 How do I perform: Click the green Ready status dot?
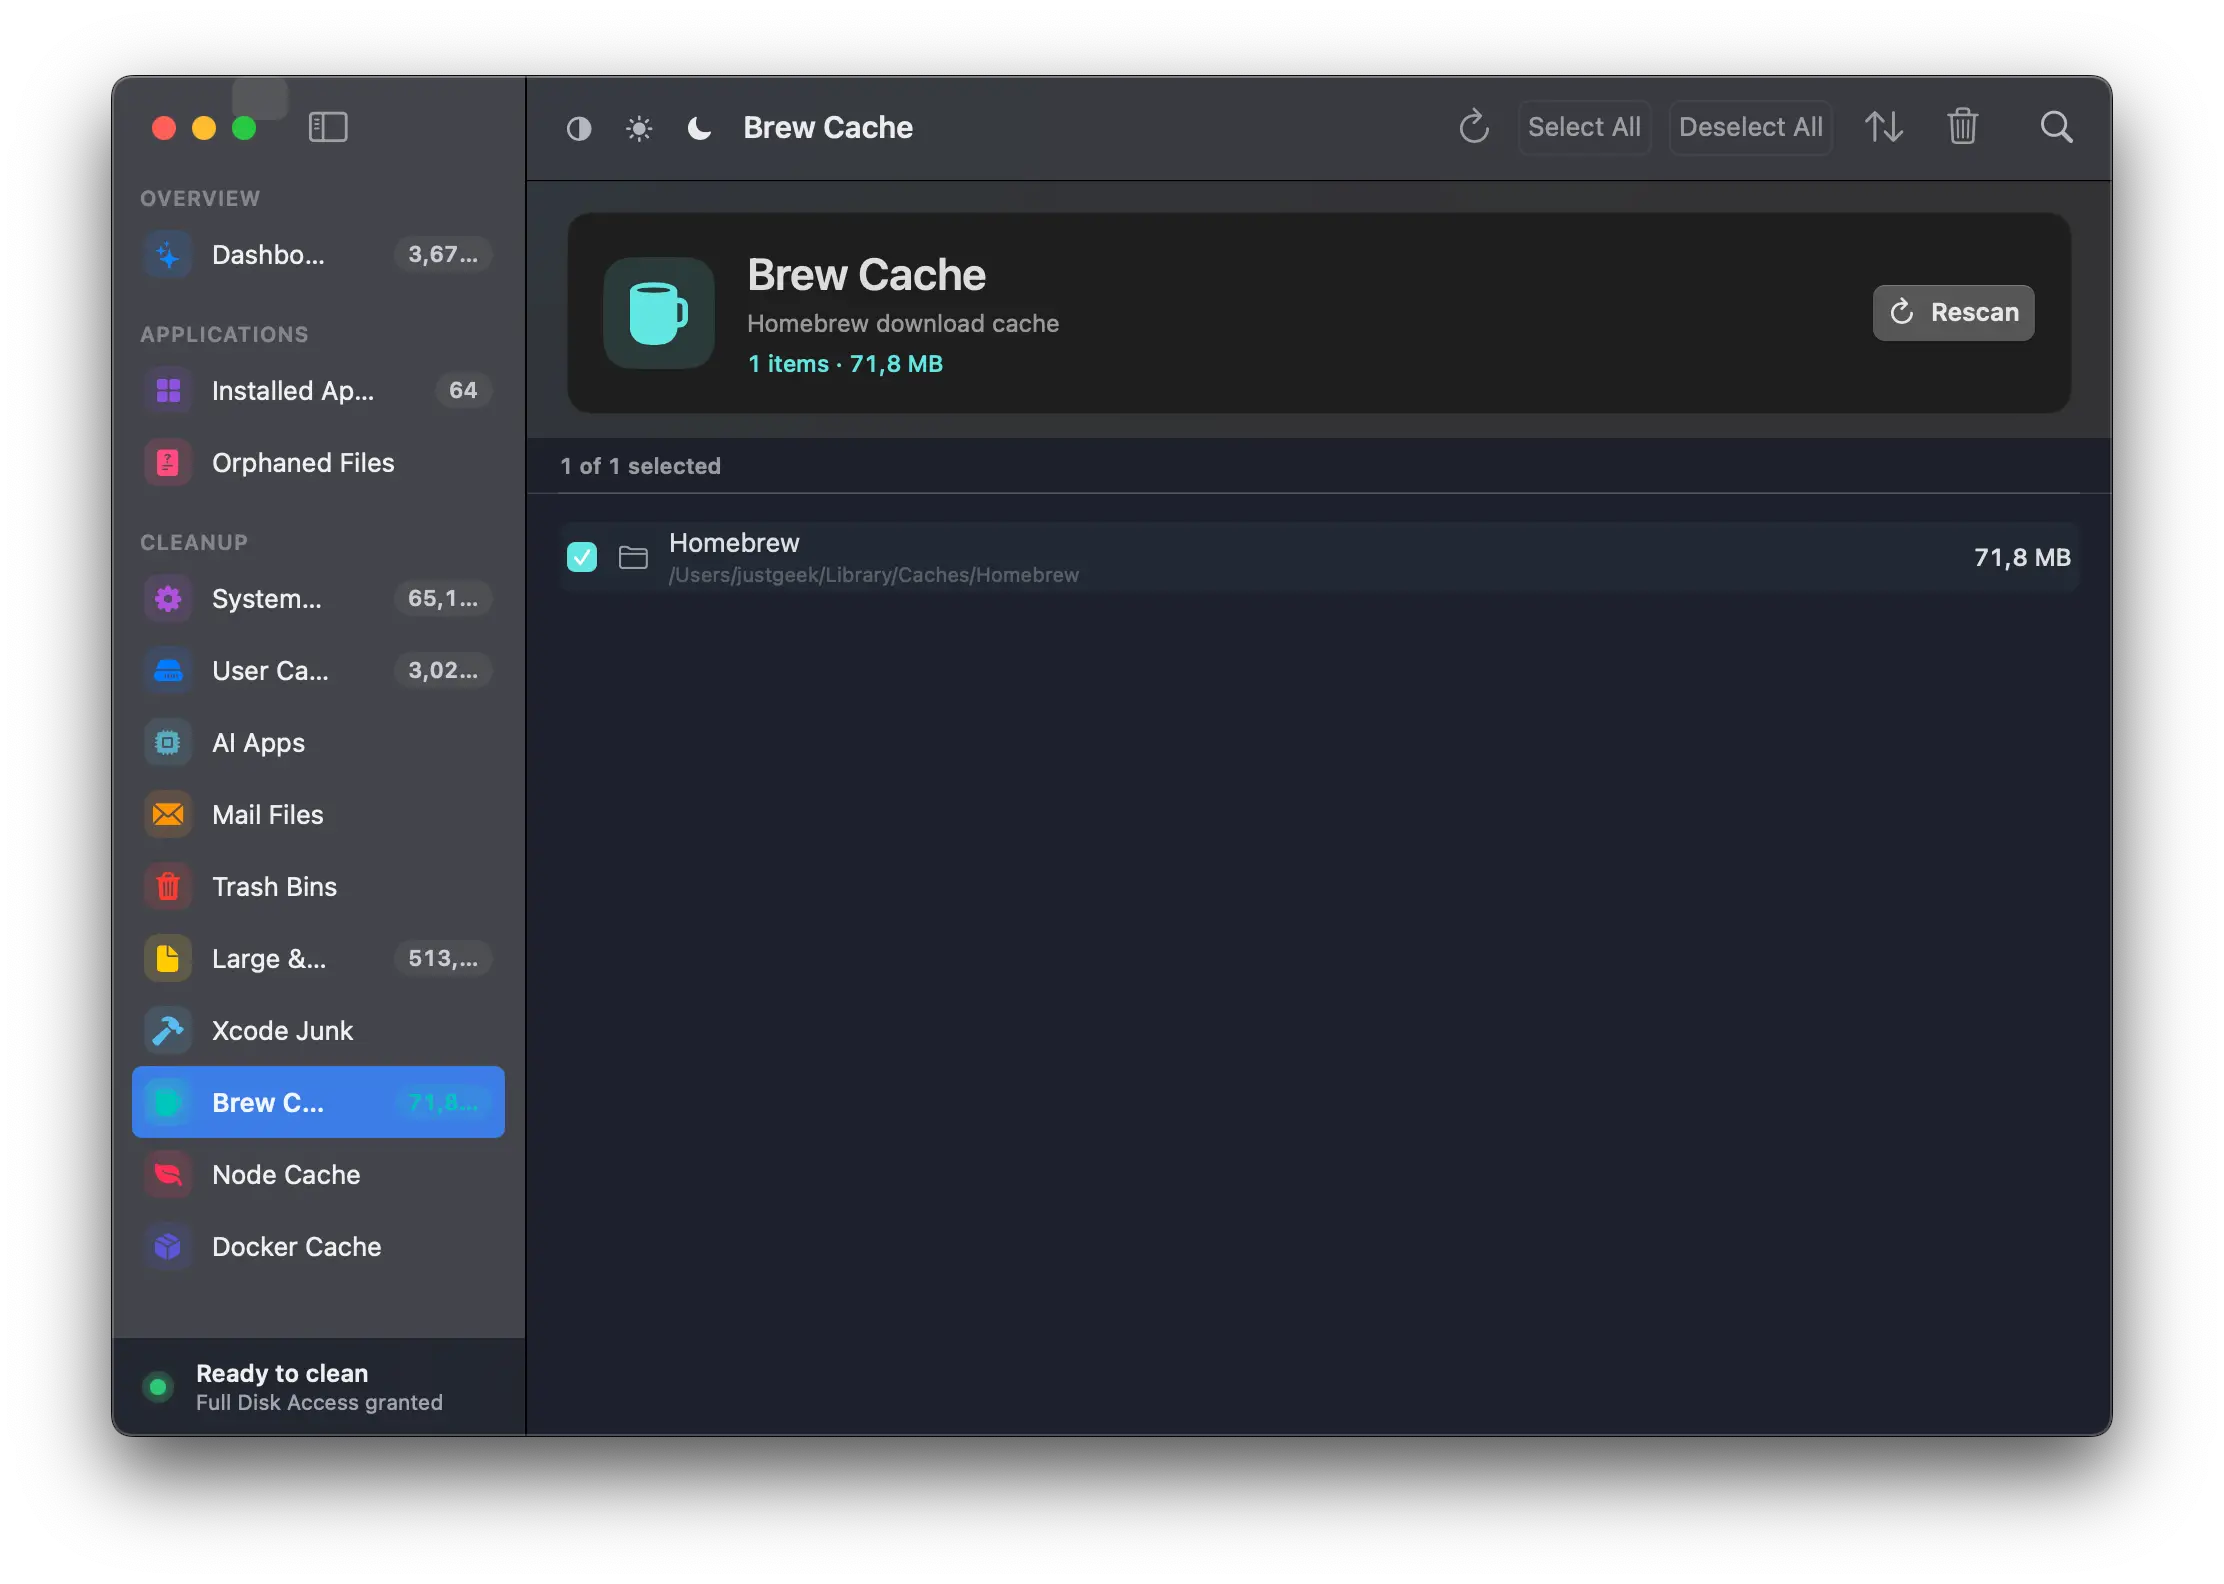(x=157, y=1387)
